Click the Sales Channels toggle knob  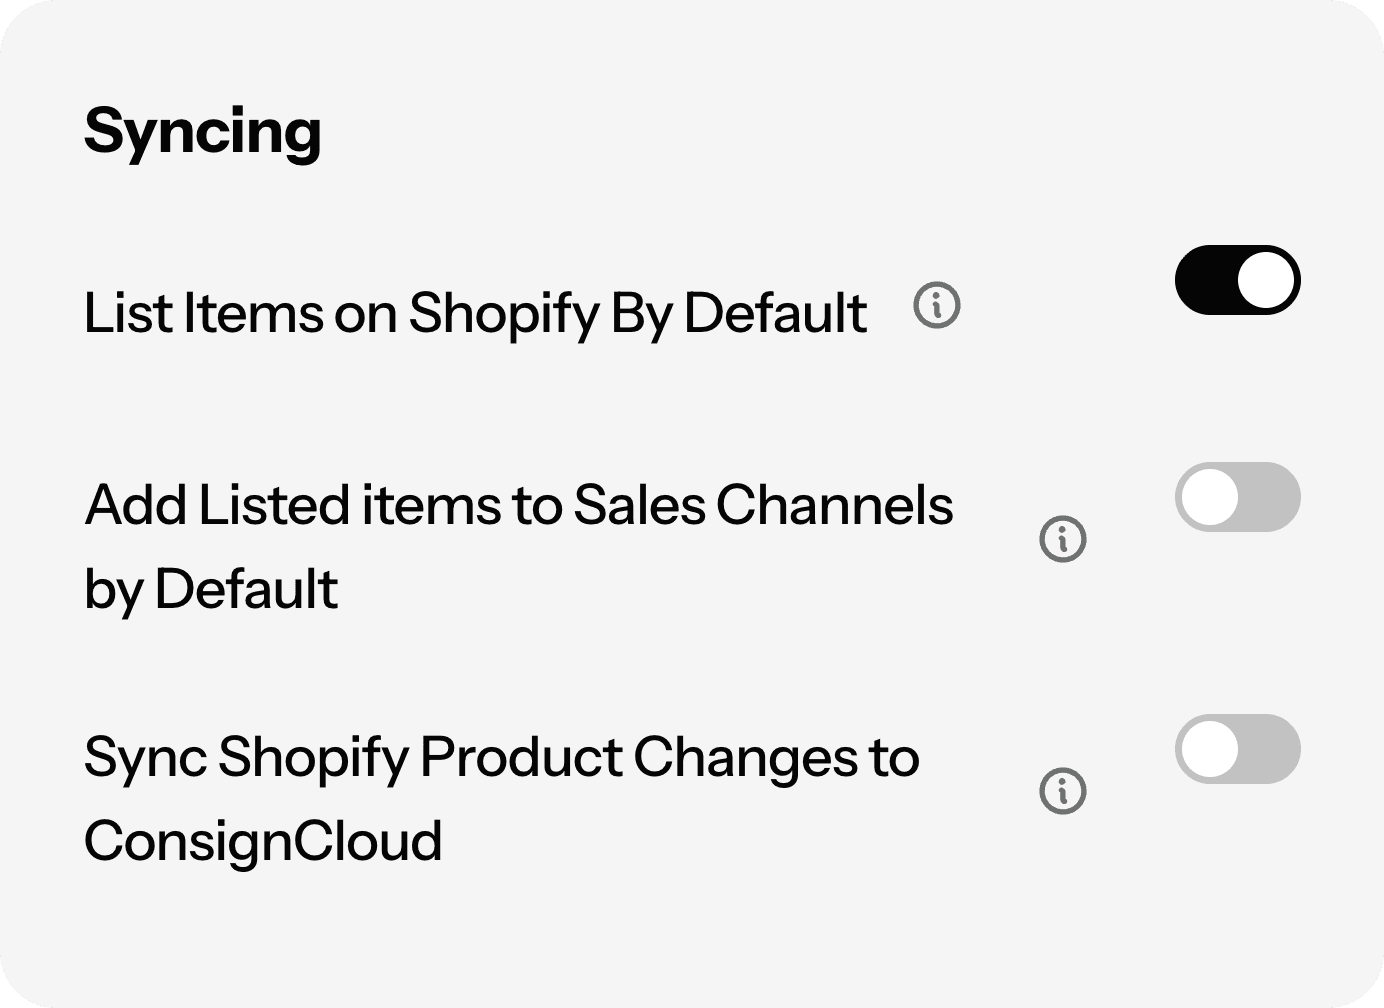click(1212, 497)
